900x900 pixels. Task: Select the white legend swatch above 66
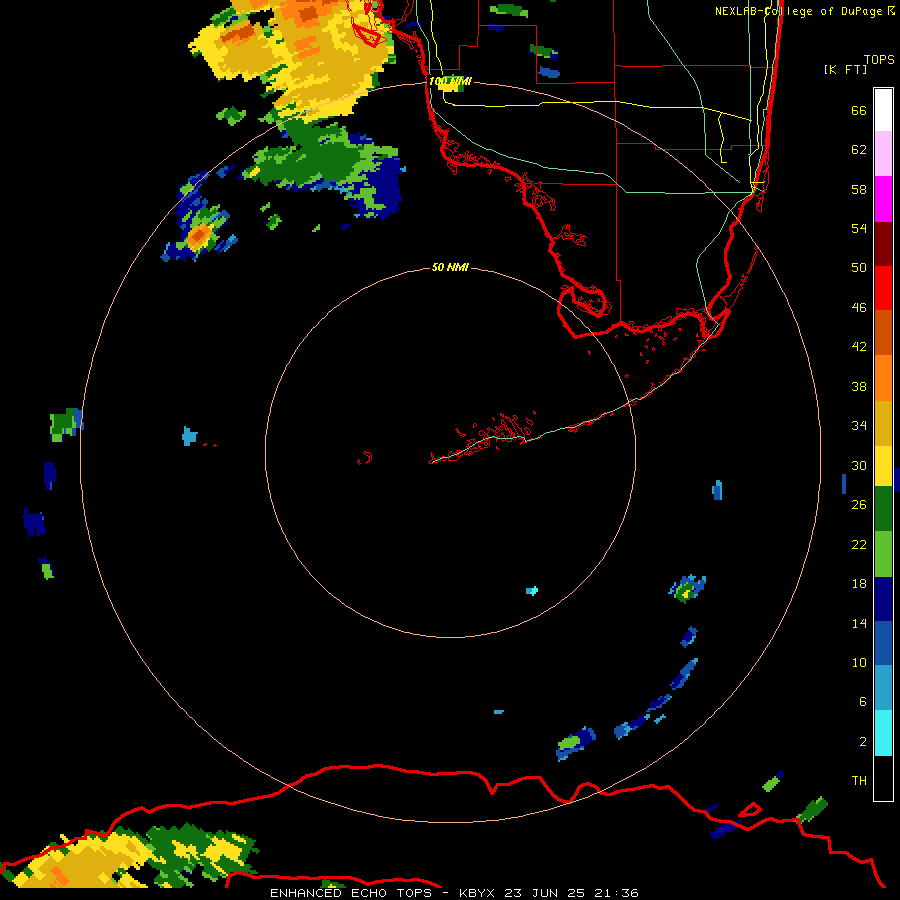point(883,110)
